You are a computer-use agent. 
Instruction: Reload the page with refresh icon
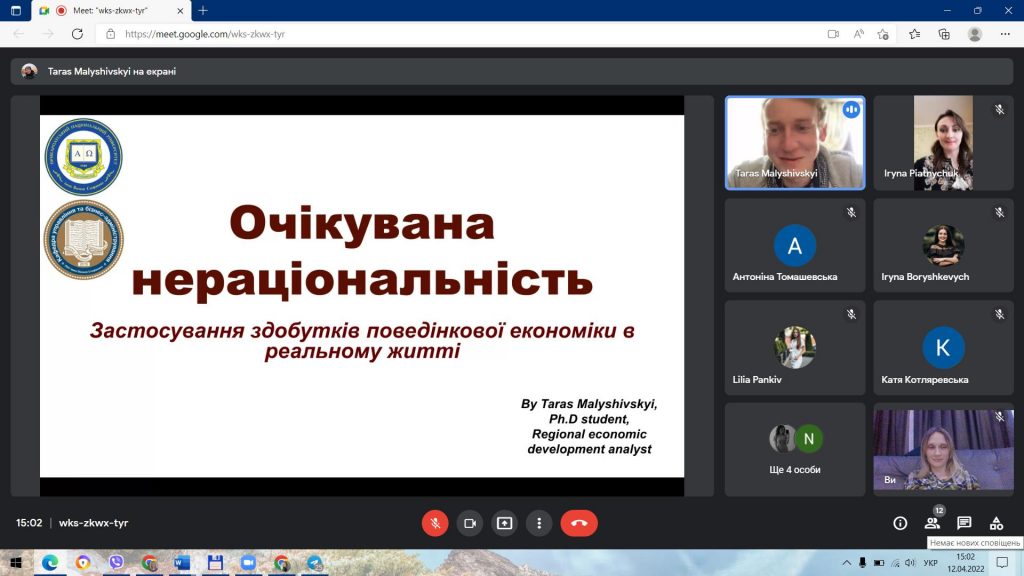[x=77, y=34]
